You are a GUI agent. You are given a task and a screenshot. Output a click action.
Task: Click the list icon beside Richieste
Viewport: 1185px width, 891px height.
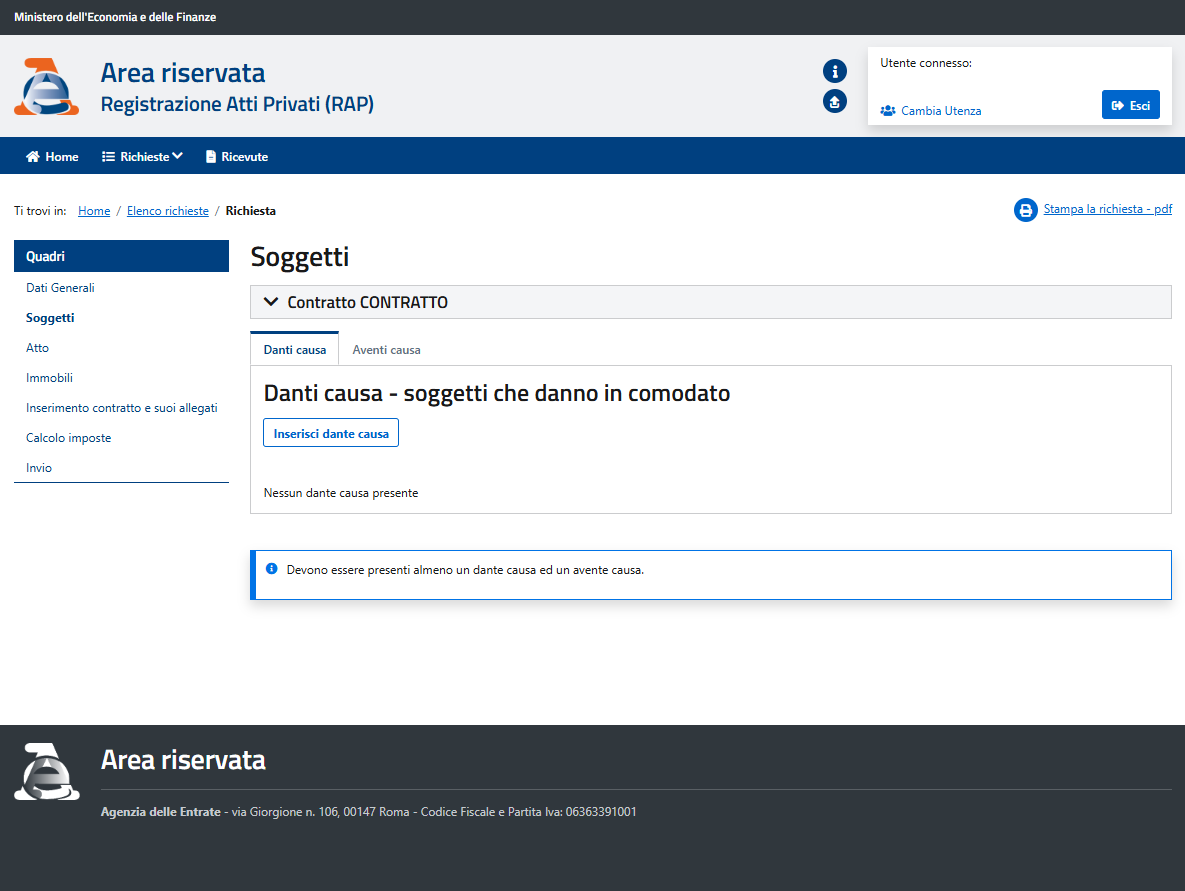[x=109, y=156]
